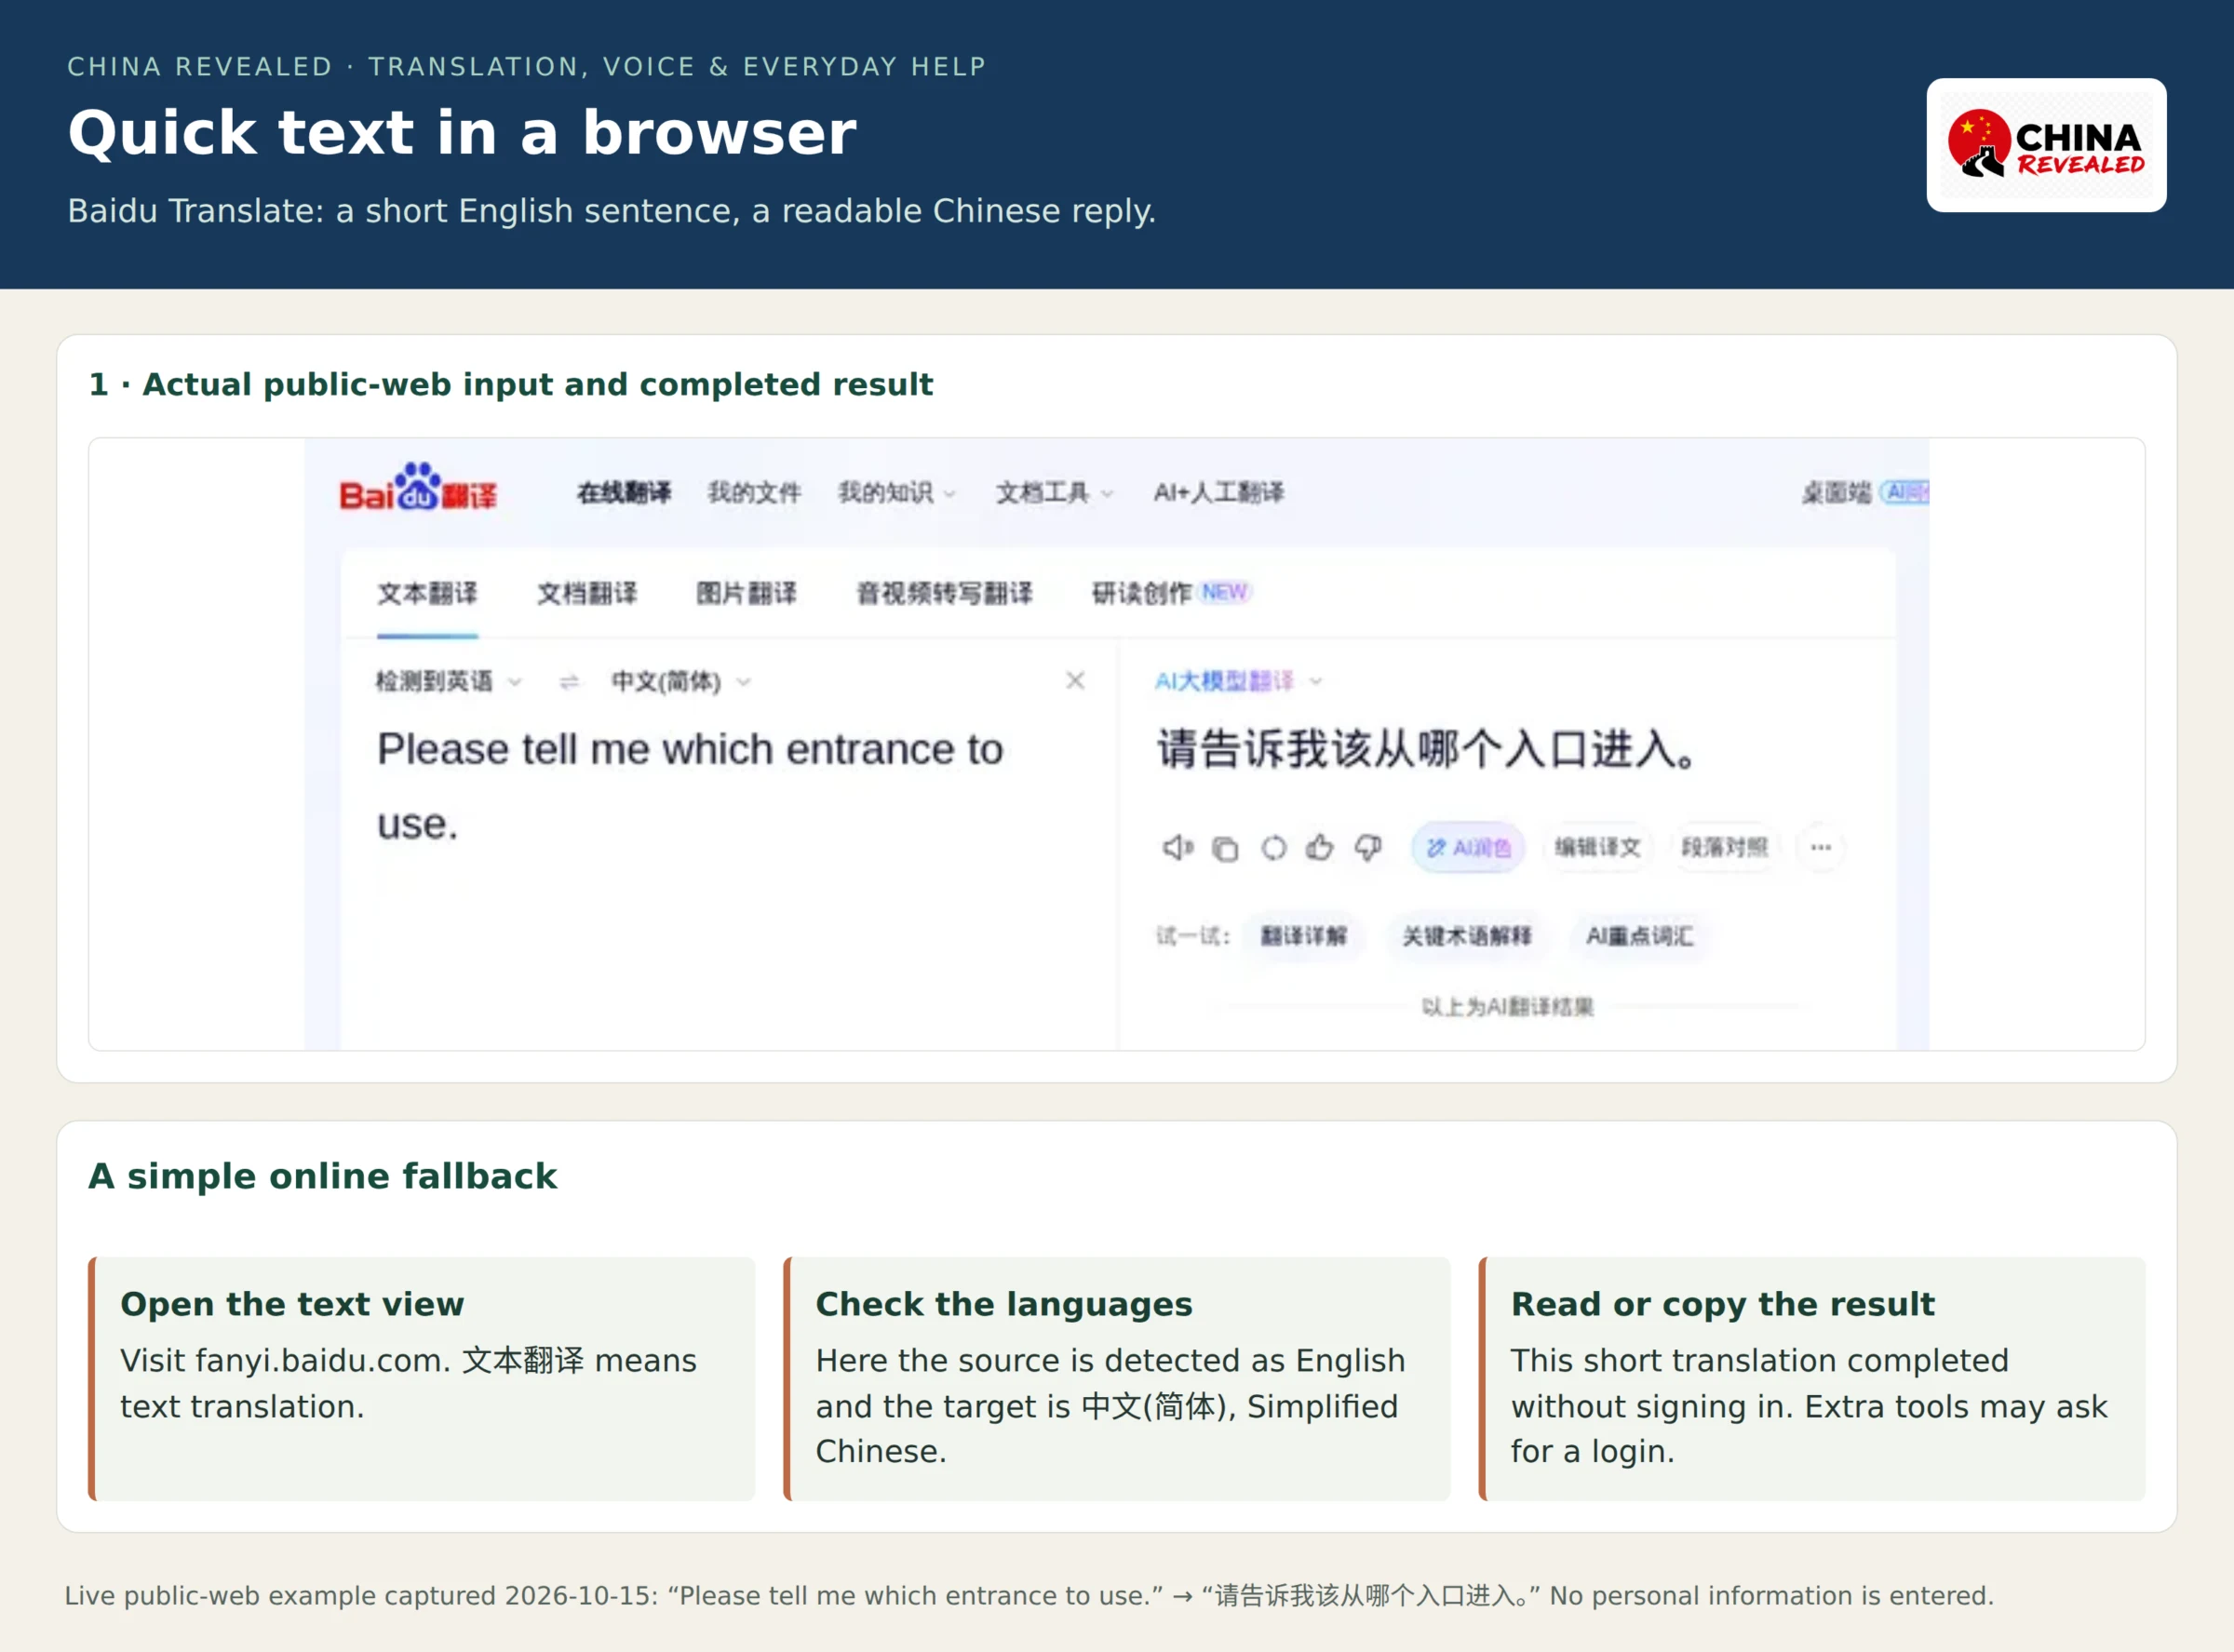Click the 桌面端 link
This screenshot has width=2234, height=1652.
point(1836,492)
